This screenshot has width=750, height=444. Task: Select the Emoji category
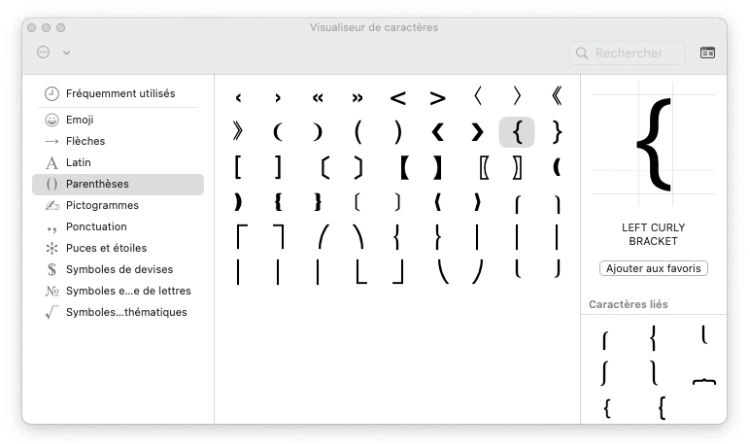118,120
